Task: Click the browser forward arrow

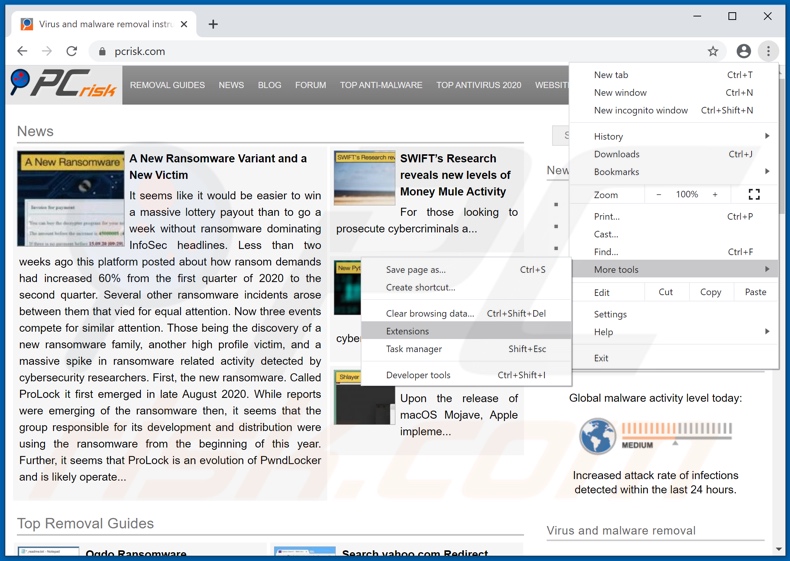Action: tap(47, 51)
